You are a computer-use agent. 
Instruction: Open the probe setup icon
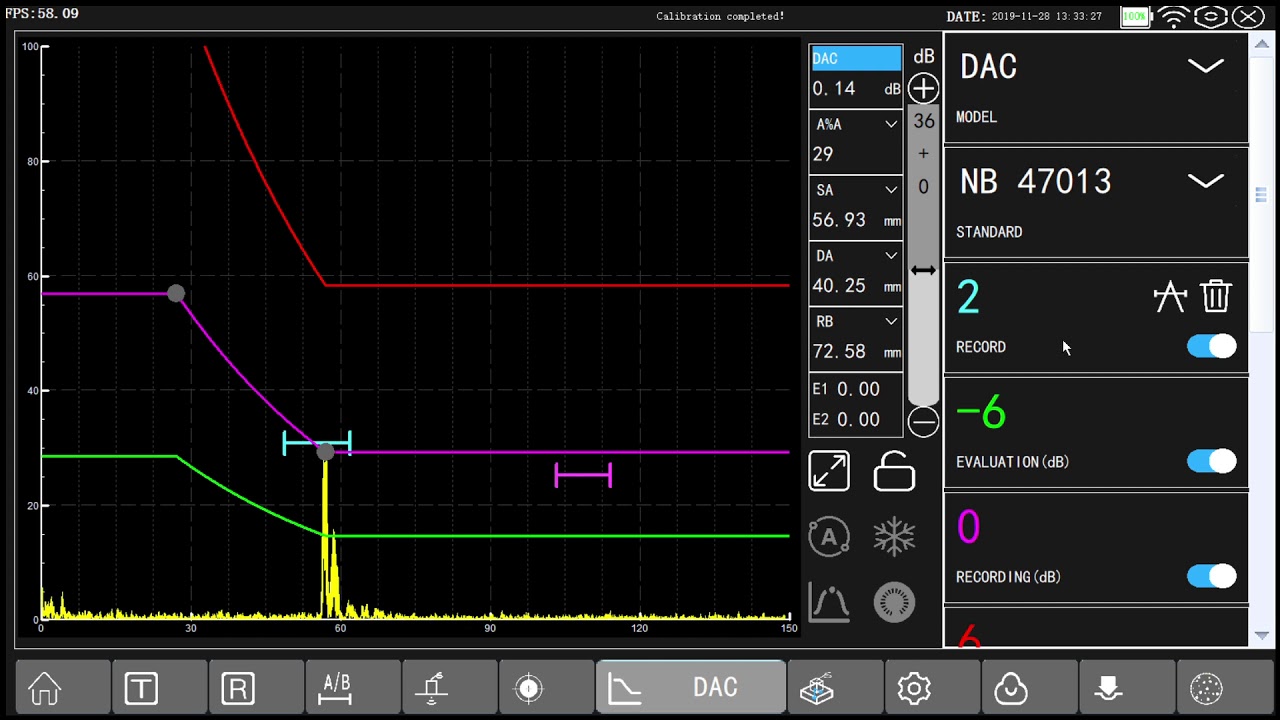point(432,688)
